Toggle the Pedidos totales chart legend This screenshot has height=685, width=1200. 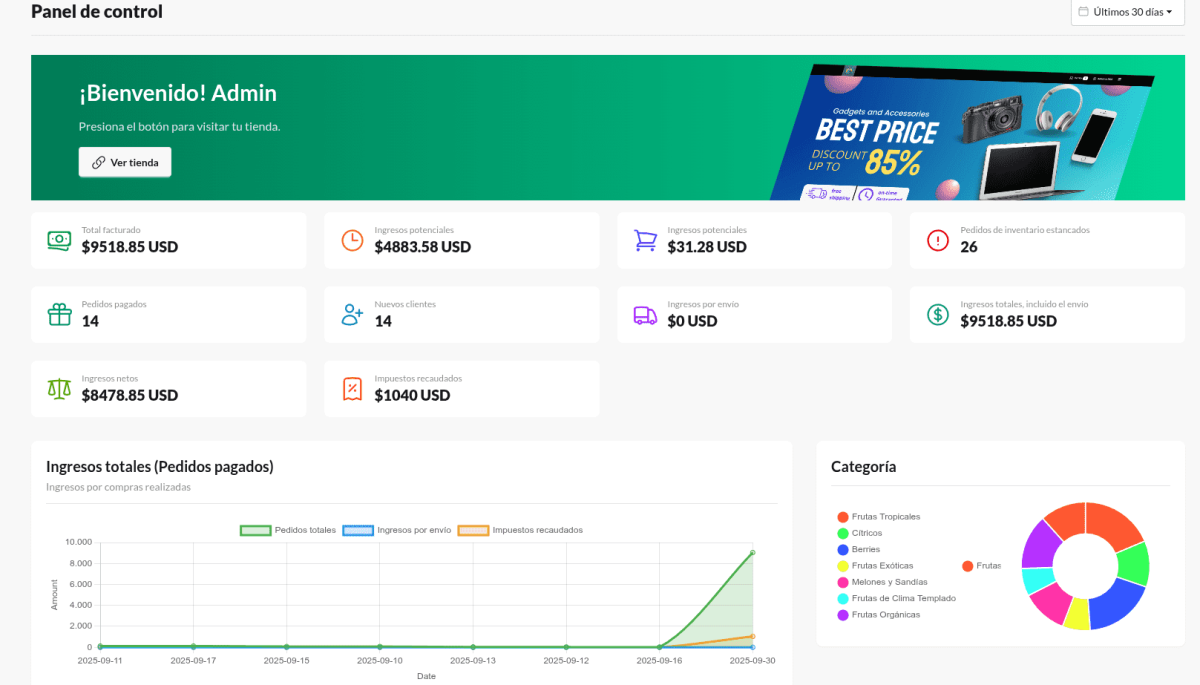click(x=288, y=530)
